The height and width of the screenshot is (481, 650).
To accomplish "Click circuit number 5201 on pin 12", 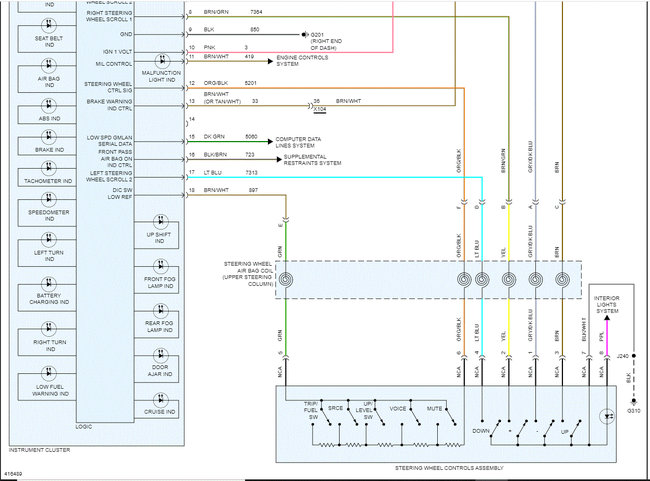I will (250, 83).
